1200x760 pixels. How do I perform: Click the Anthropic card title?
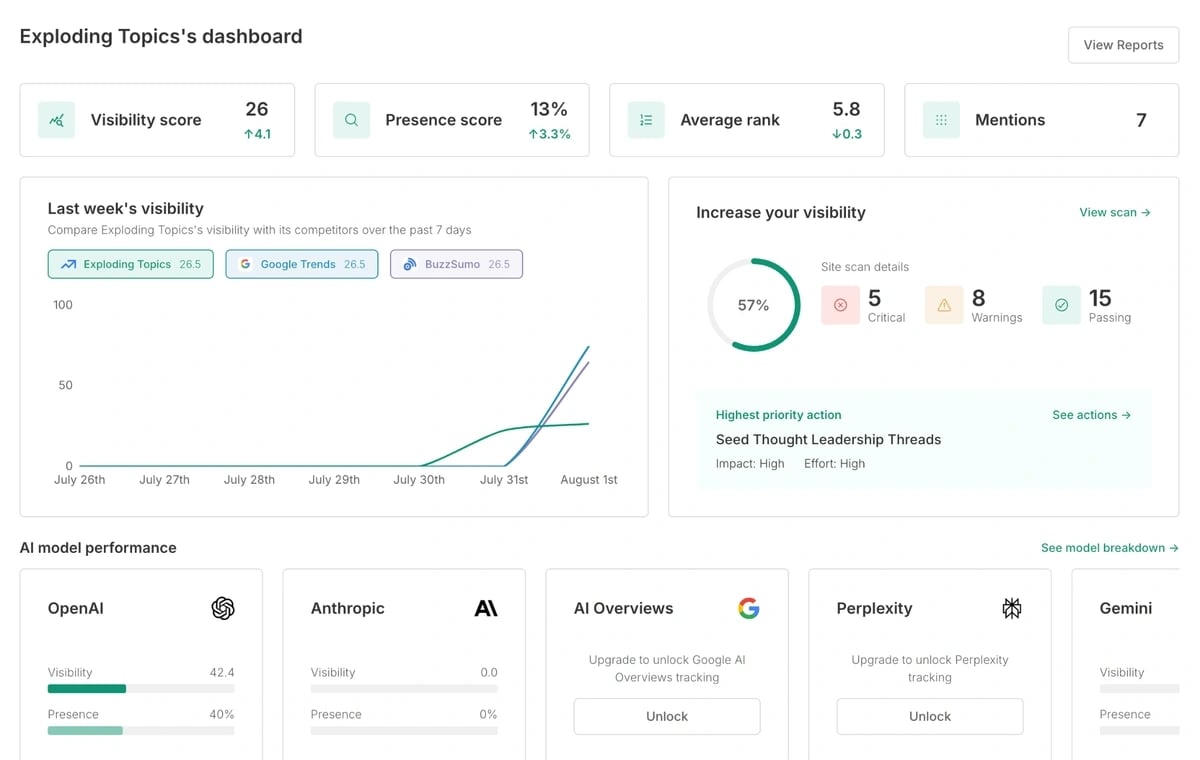[348, 608]
